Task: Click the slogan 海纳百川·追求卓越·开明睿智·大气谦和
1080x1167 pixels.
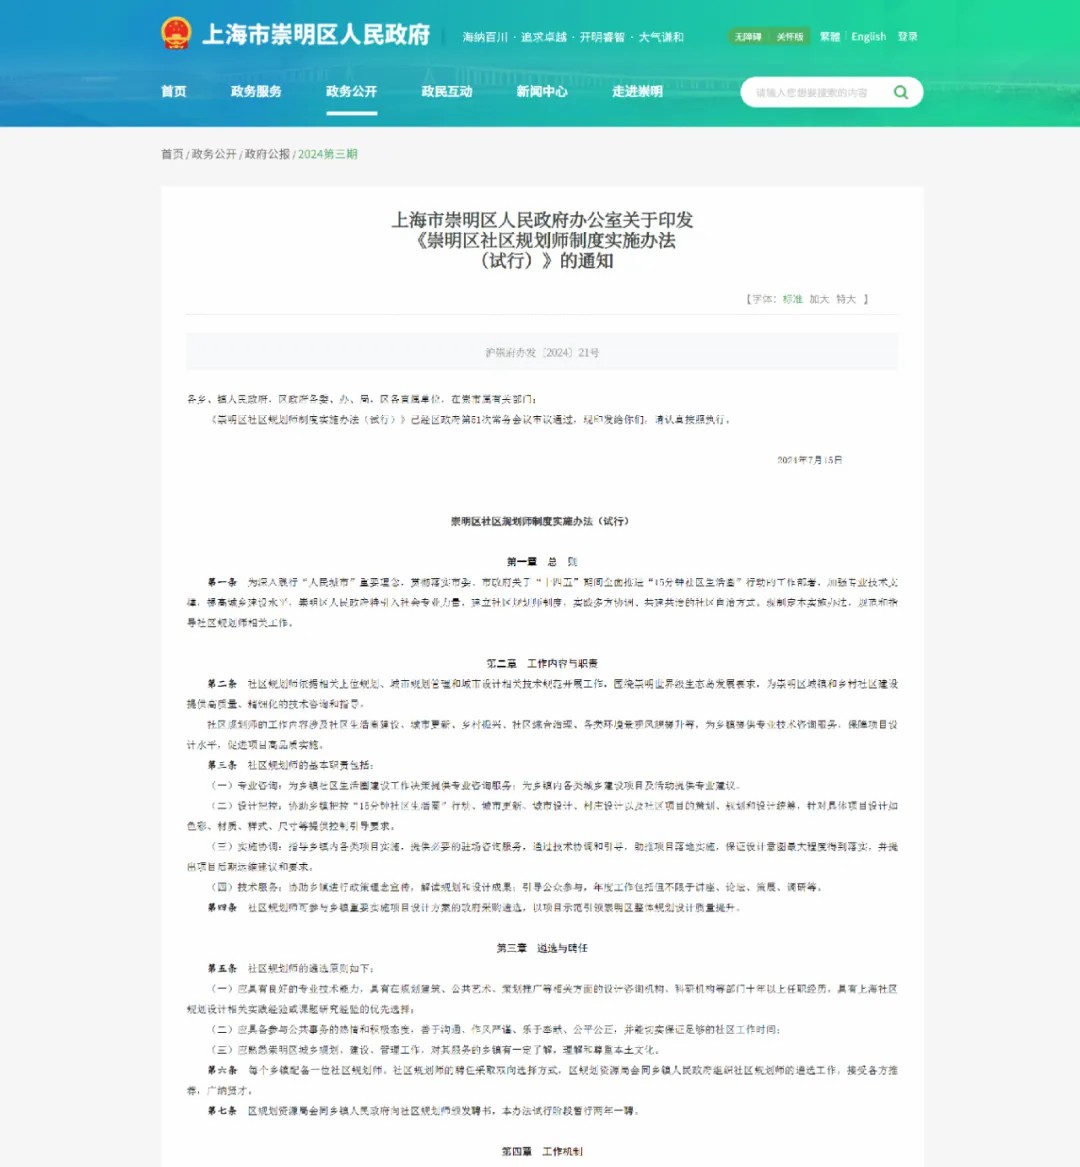Action: pyautogui.click(x=573, y=37)
